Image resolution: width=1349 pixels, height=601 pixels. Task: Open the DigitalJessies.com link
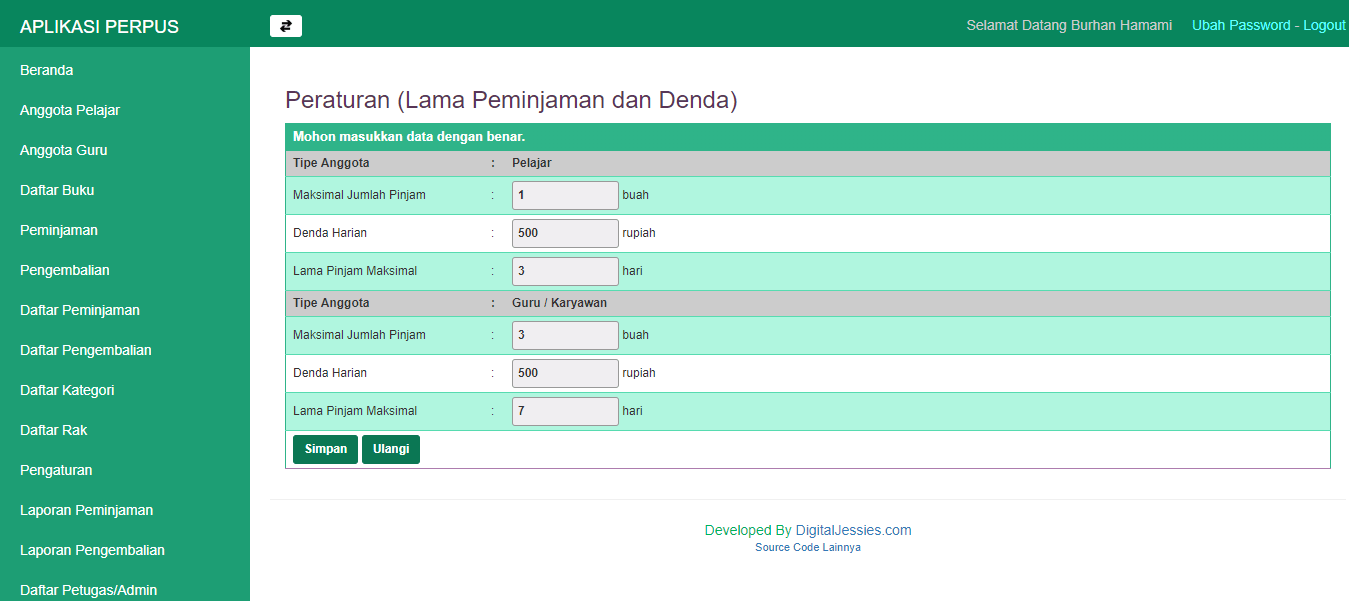coord(853,530)
